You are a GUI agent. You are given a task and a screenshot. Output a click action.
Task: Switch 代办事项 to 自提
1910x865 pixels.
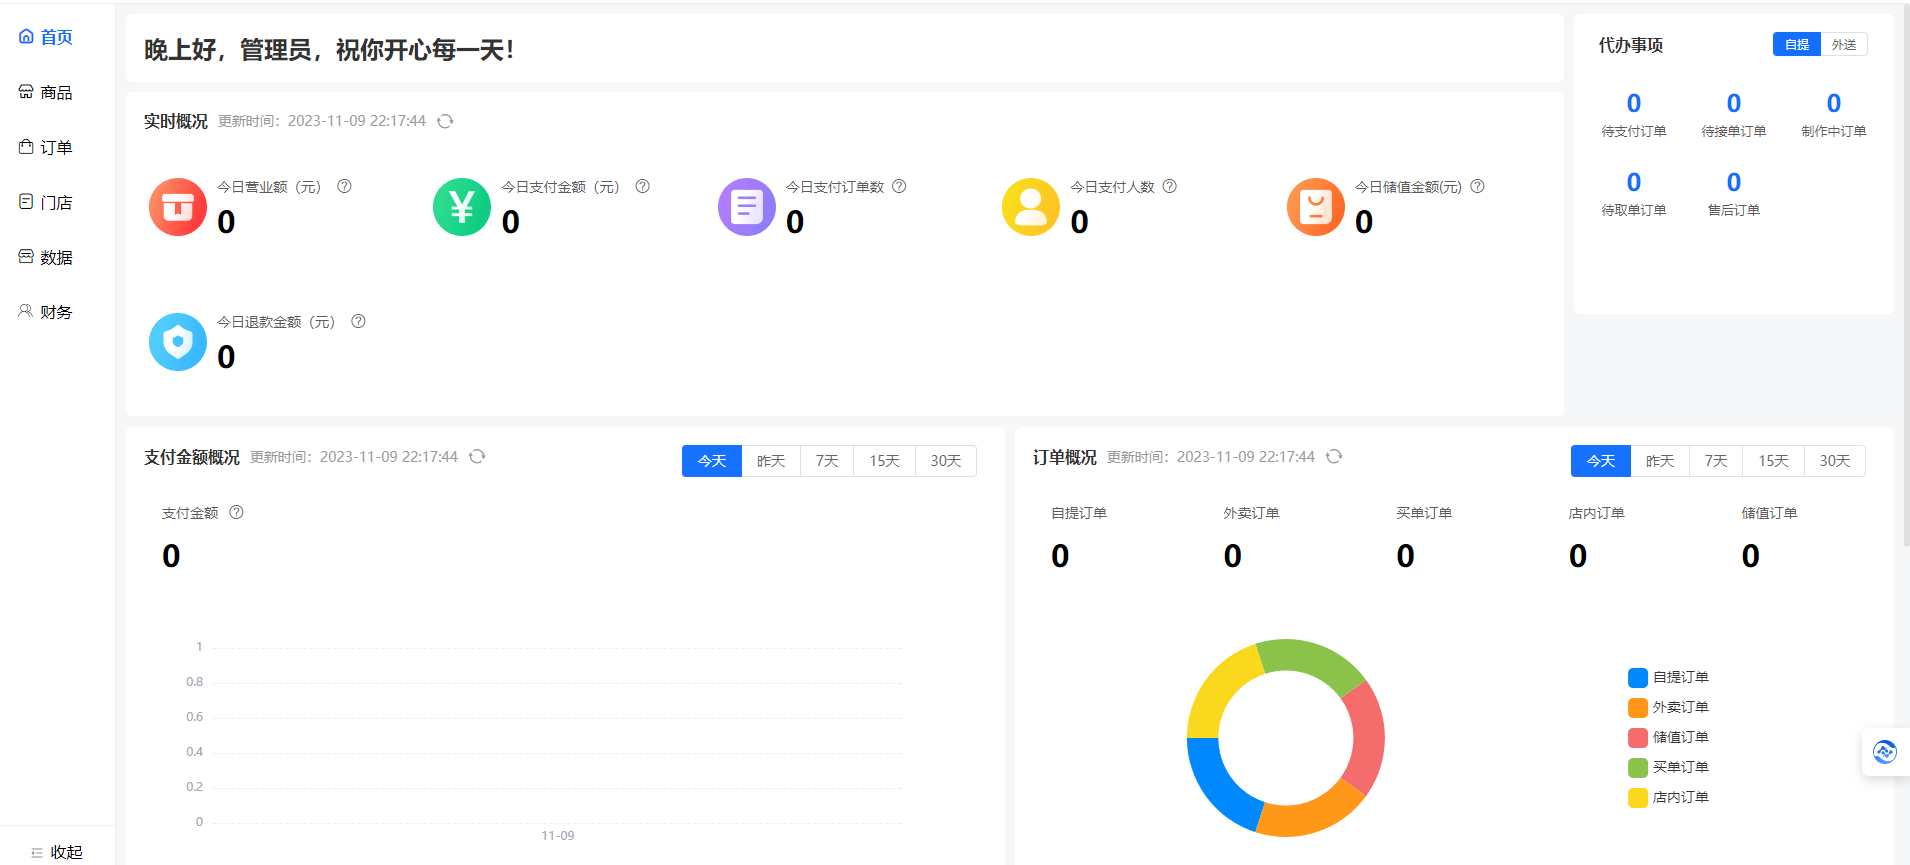(x=1797, y=44)
